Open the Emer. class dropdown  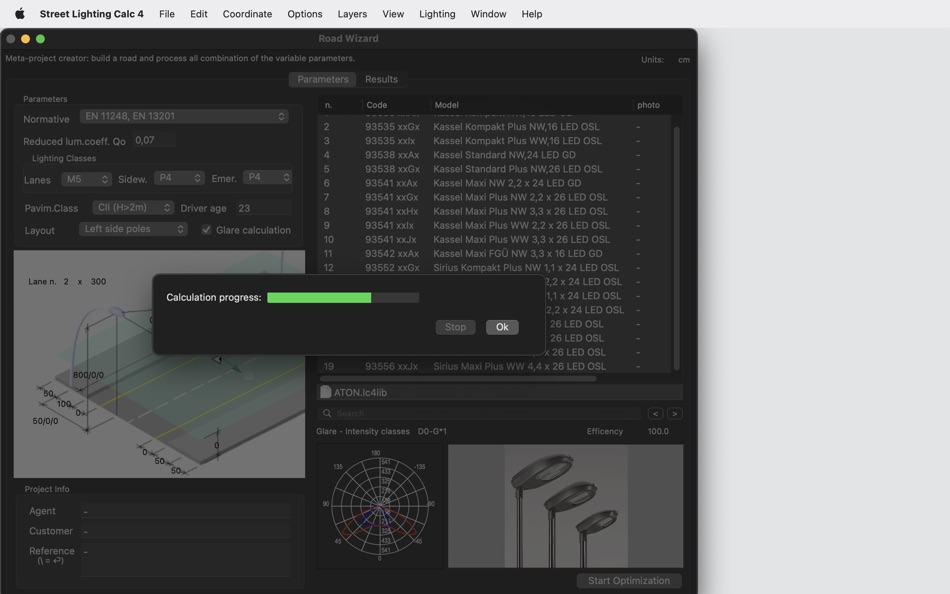coord(268,177)
